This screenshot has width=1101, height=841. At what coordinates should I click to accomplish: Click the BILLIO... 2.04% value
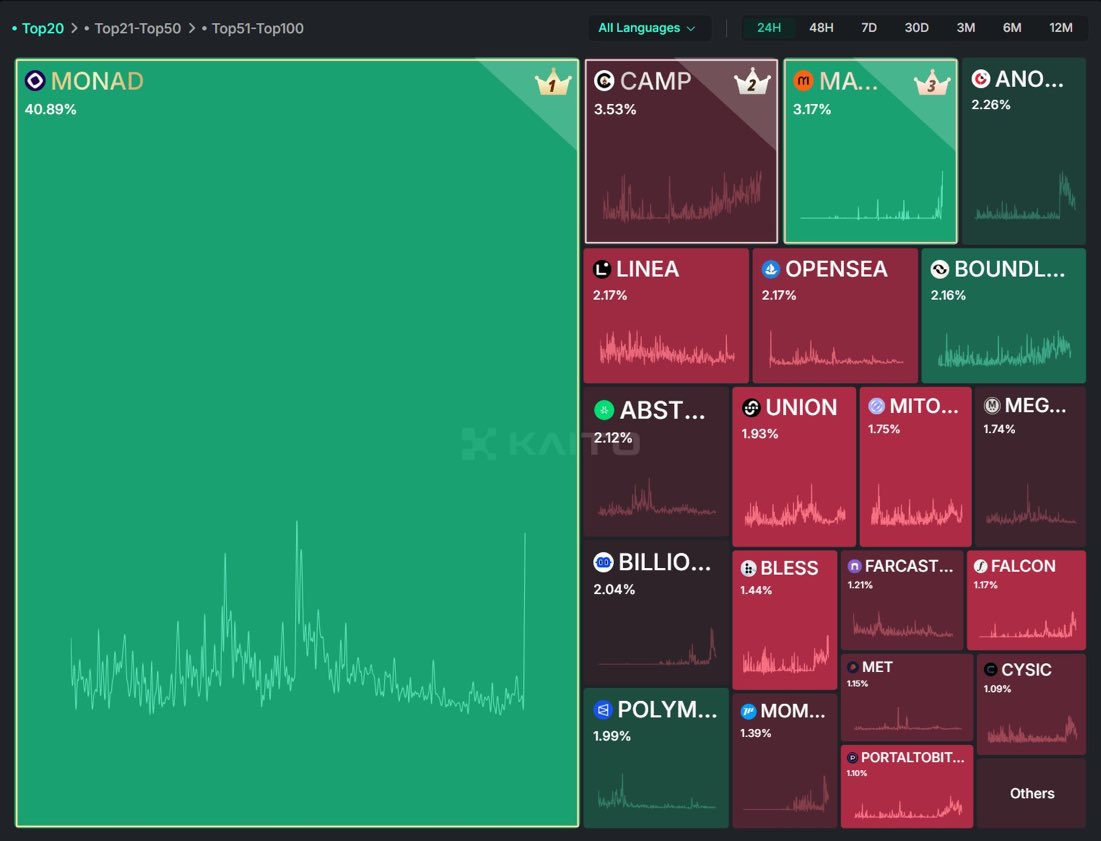click(x=614, y=589)
